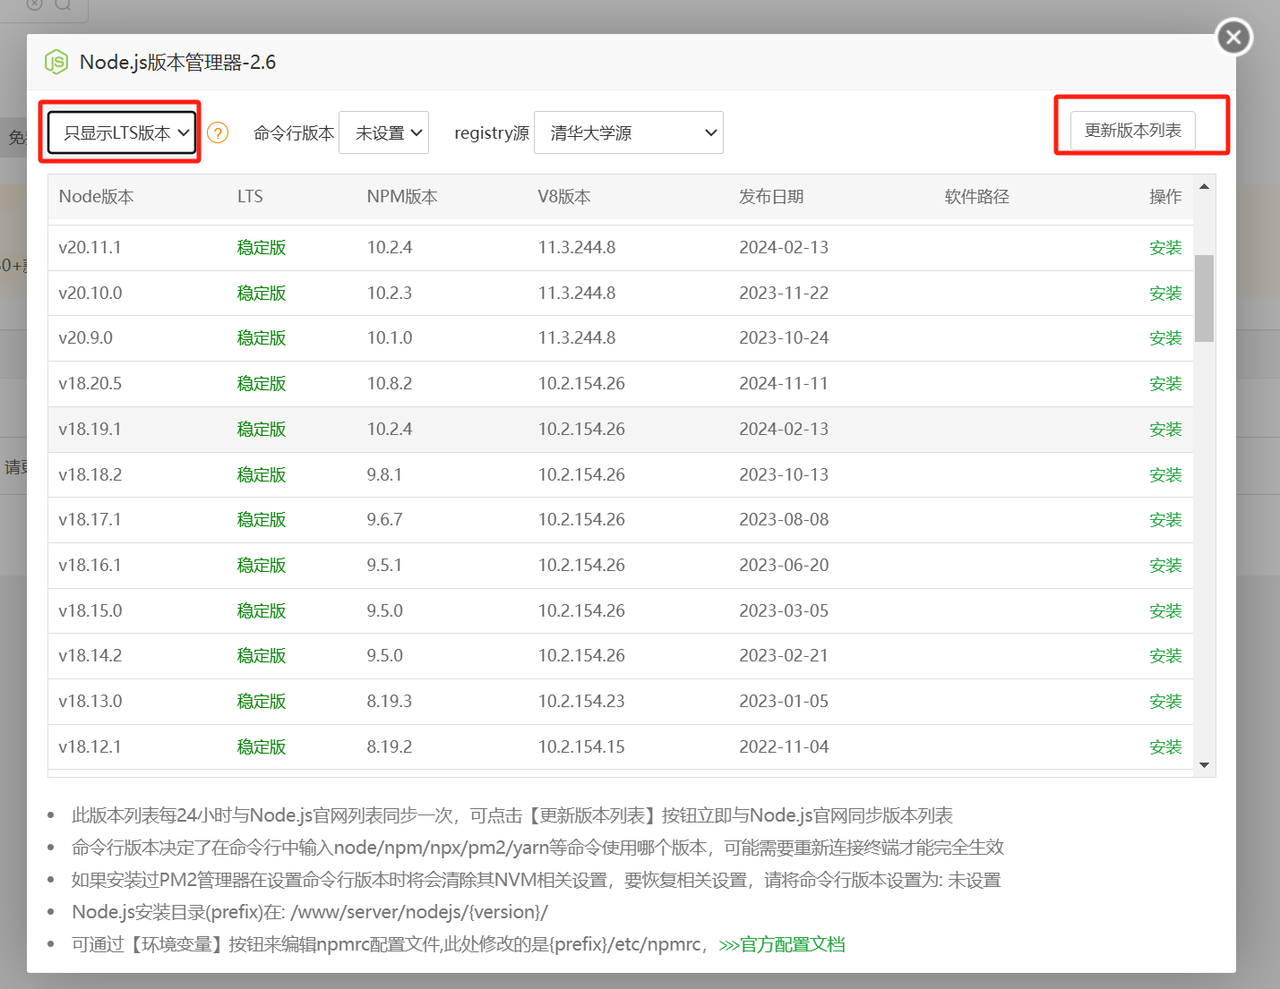Click NPM version 9.8.1 cell

384,475
